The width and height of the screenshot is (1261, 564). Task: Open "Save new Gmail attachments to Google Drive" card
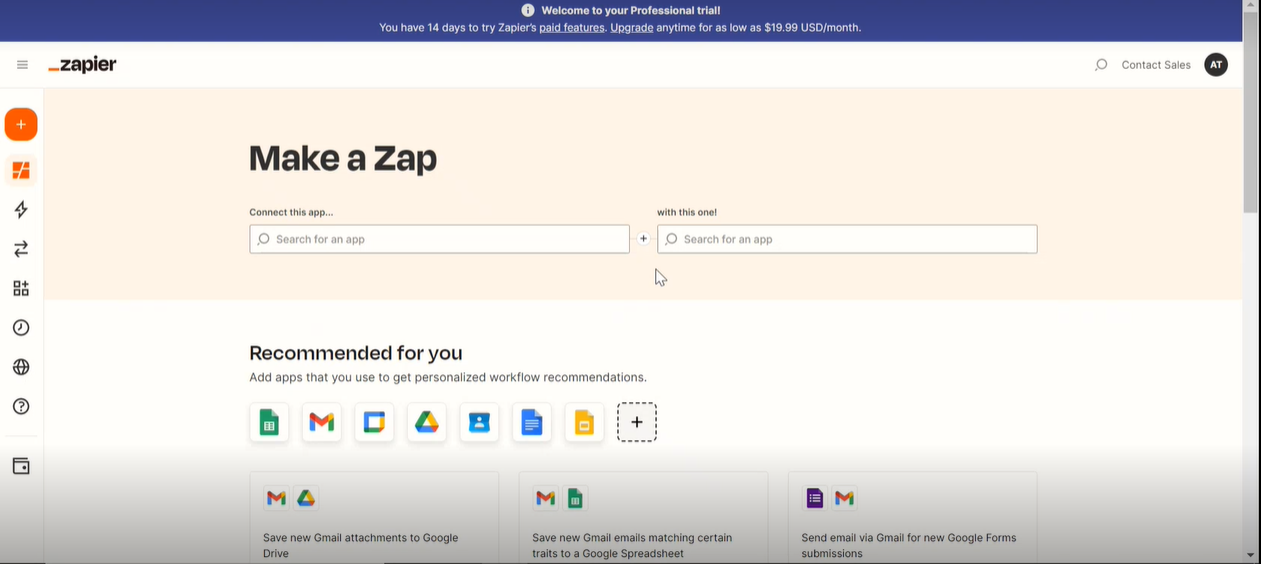(x=374, y=518)
